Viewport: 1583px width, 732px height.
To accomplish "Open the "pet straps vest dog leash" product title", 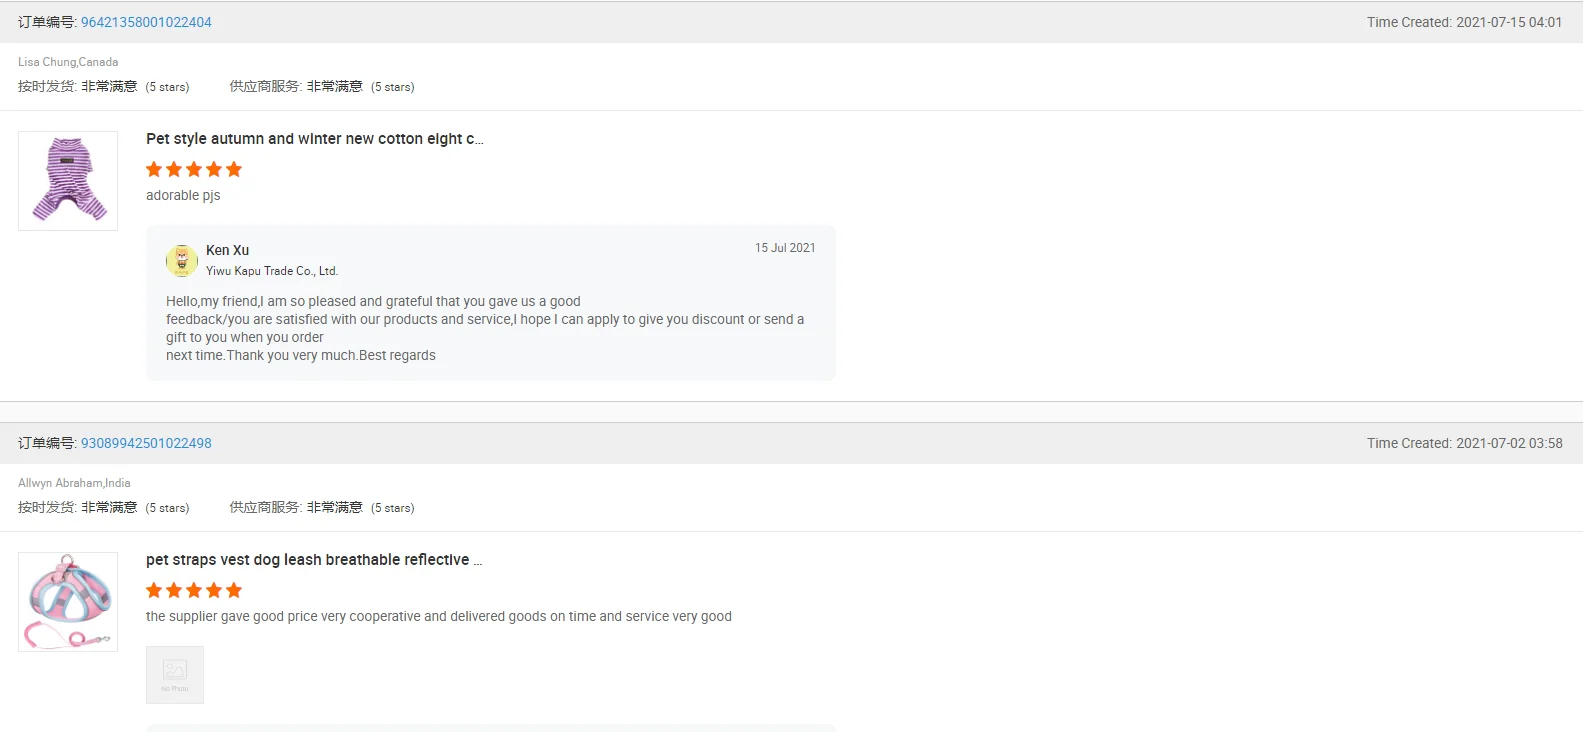I will 313,560.
